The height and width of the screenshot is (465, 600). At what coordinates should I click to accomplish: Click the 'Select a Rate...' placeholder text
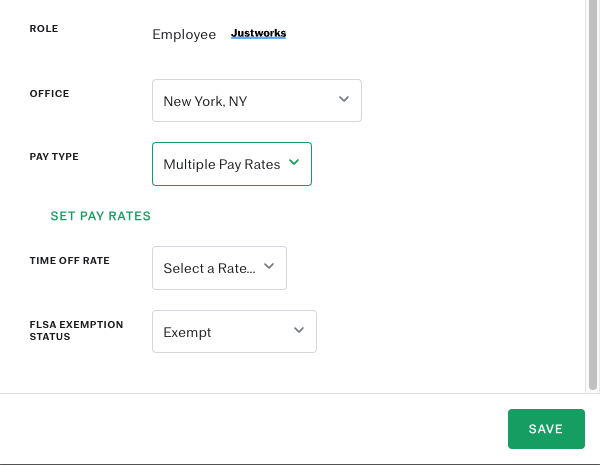(x=209, y=268)
